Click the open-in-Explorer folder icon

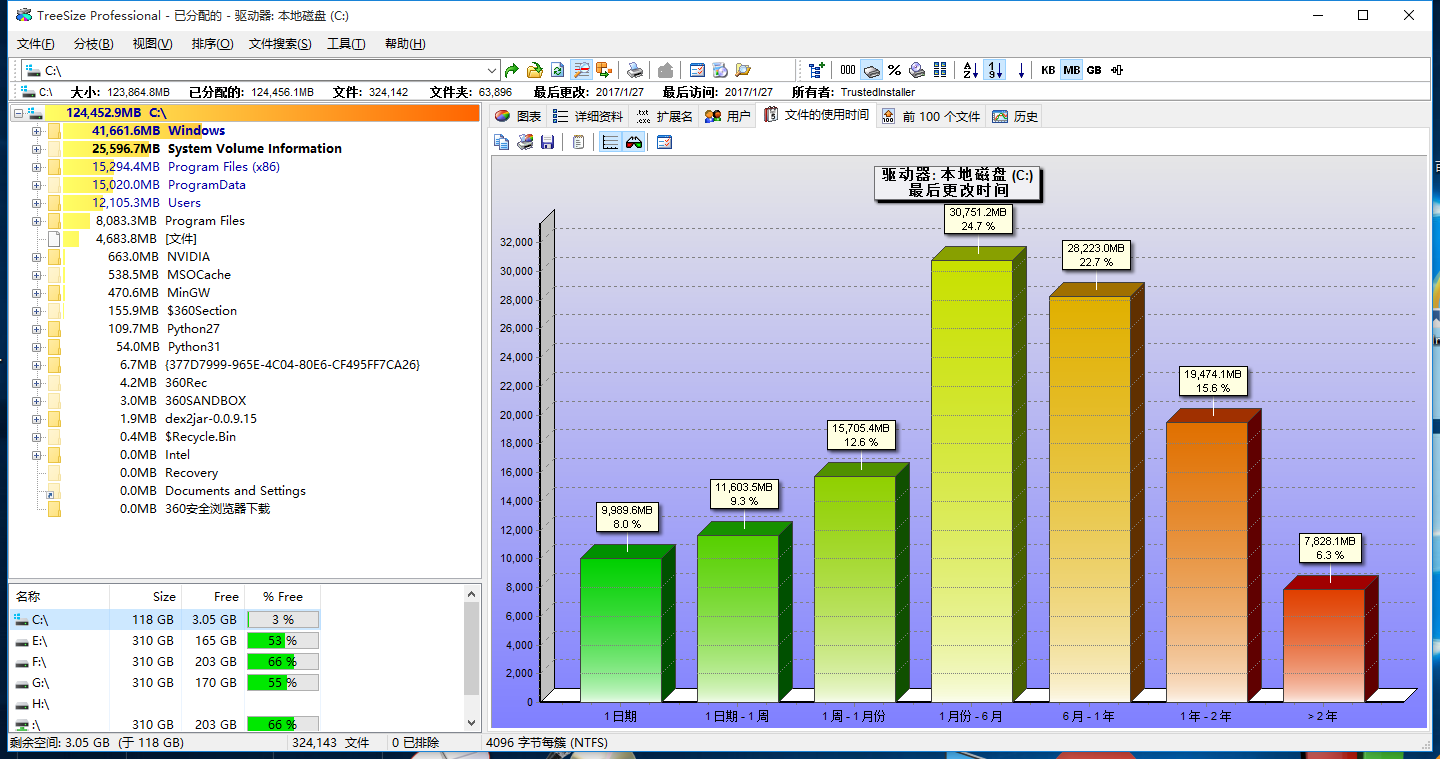pos(743,70)
